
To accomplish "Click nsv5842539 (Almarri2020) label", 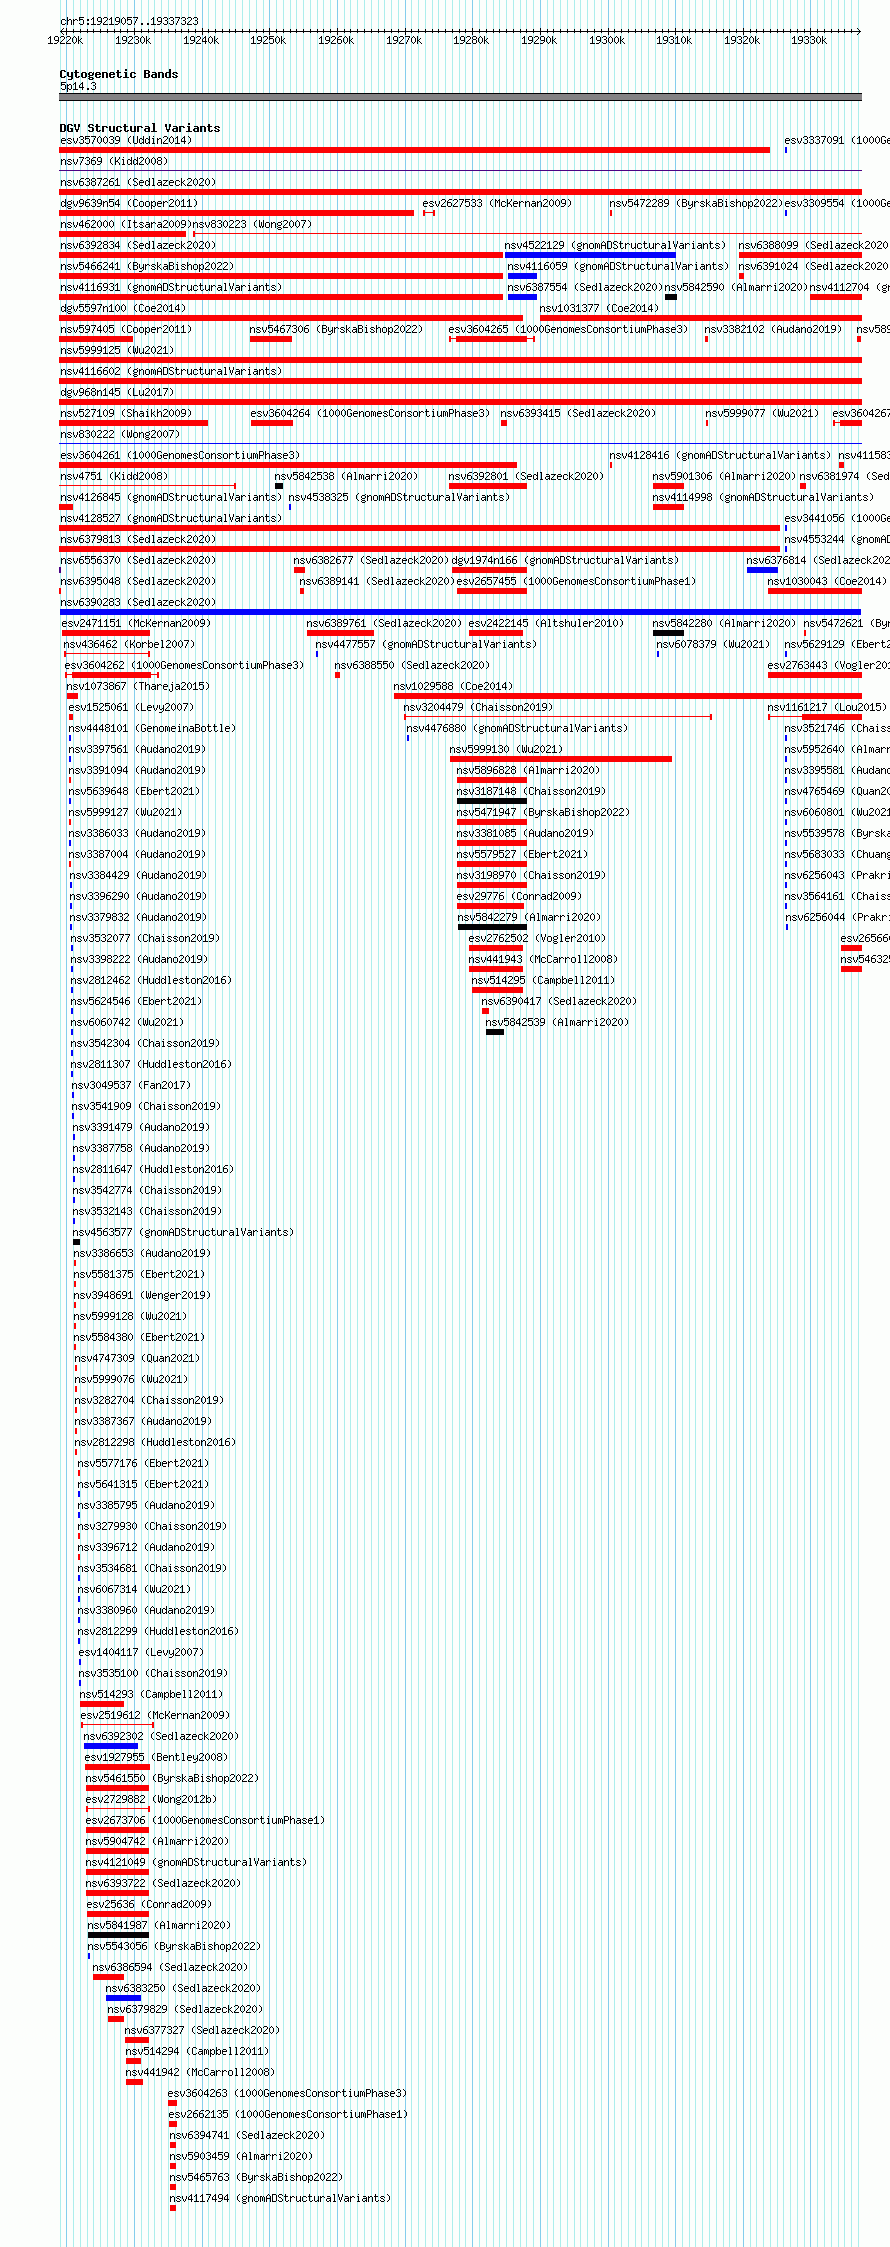I will click(557, 1022).
